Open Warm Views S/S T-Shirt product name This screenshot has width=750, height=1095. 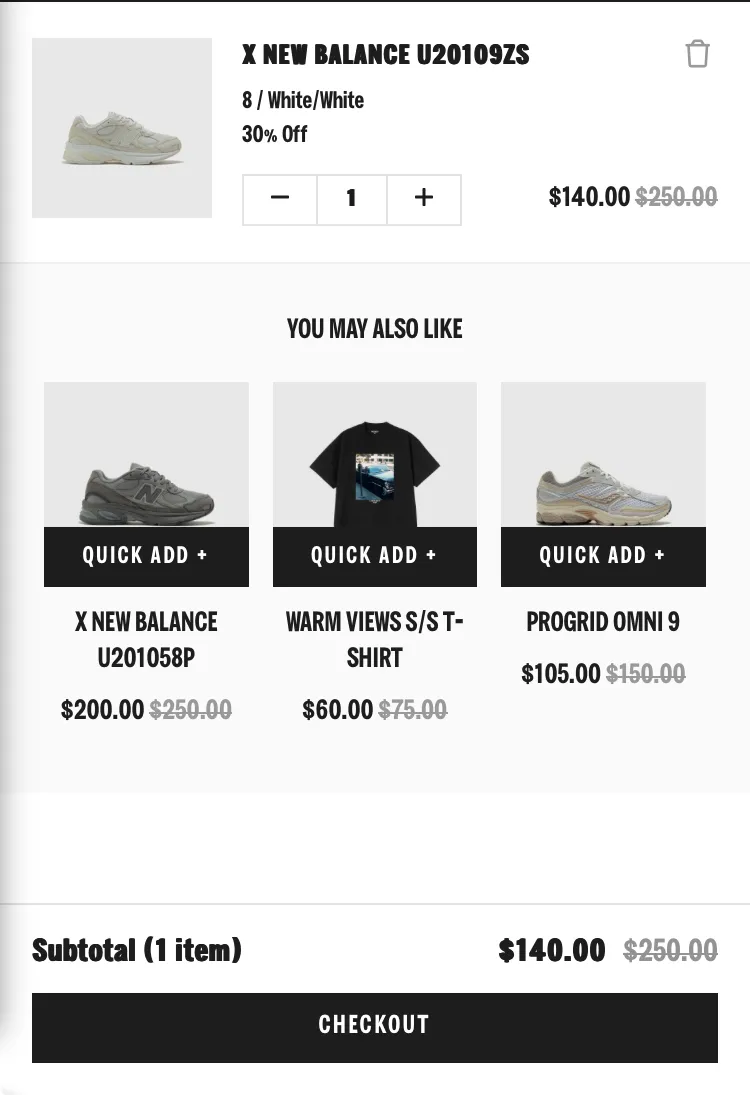point(374,639)
